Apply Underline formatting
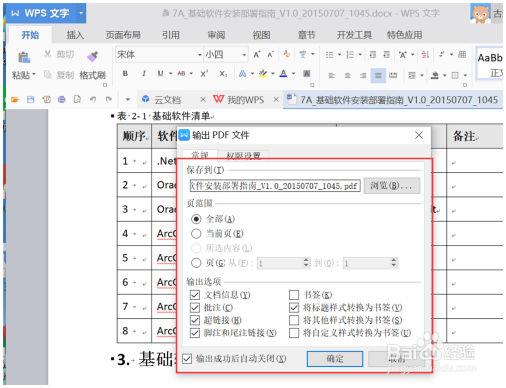The height and width of the screenshot is (388, 506). [160, 74]
